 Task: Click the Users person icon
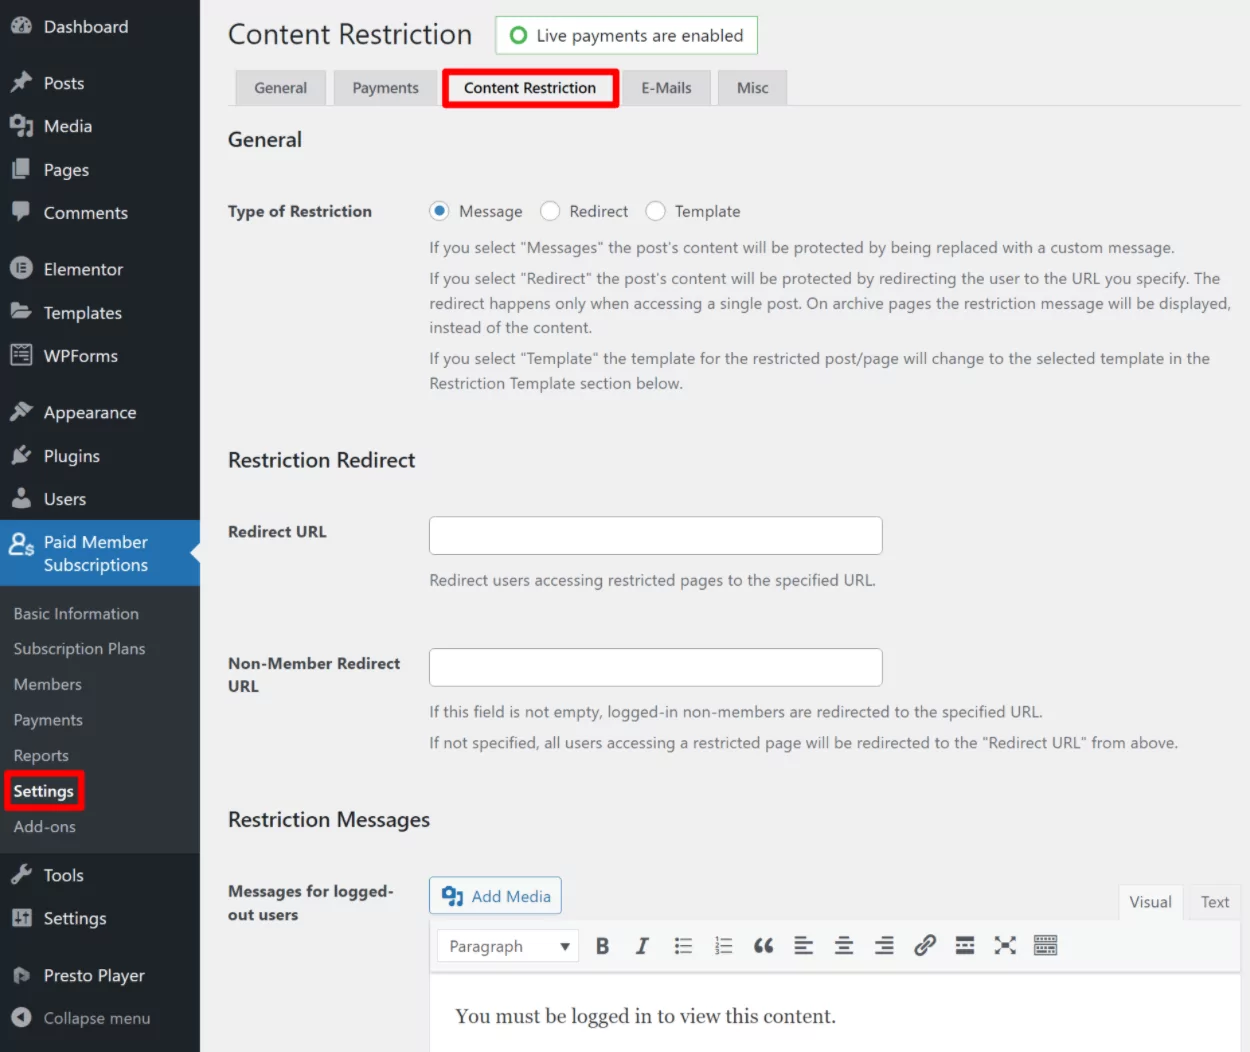coord(21,498)
